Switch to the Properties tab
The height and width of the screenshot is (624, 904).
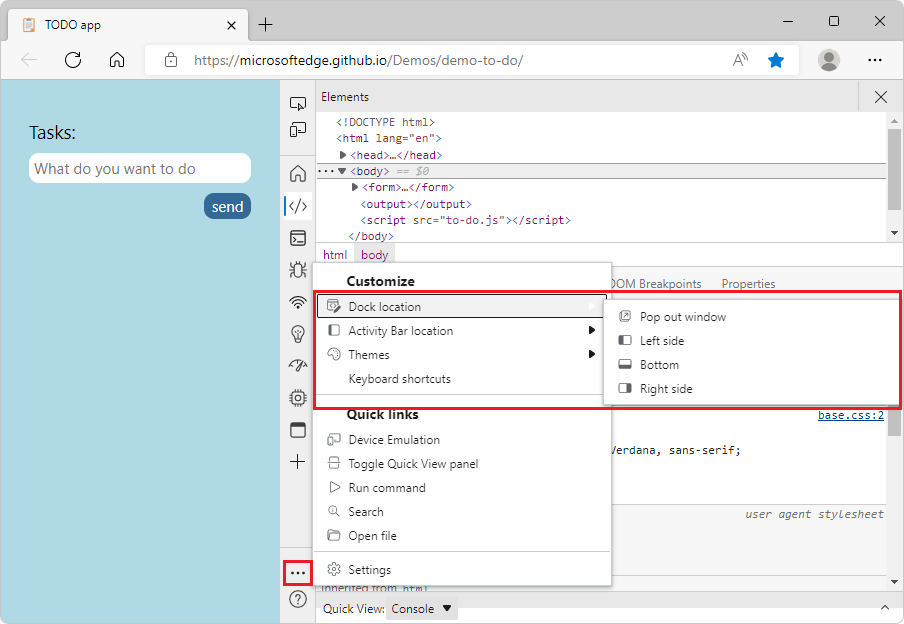748,284
